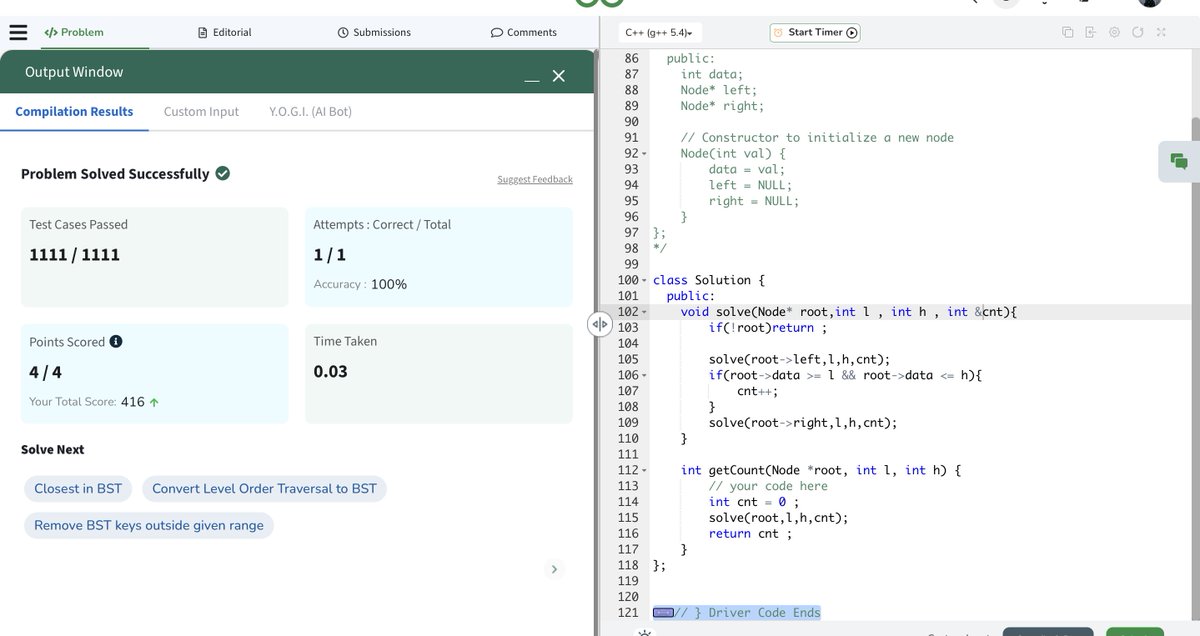Open Convert Level Order Traversal to BST
The image size is (1200, 636).
pos(264,489)
